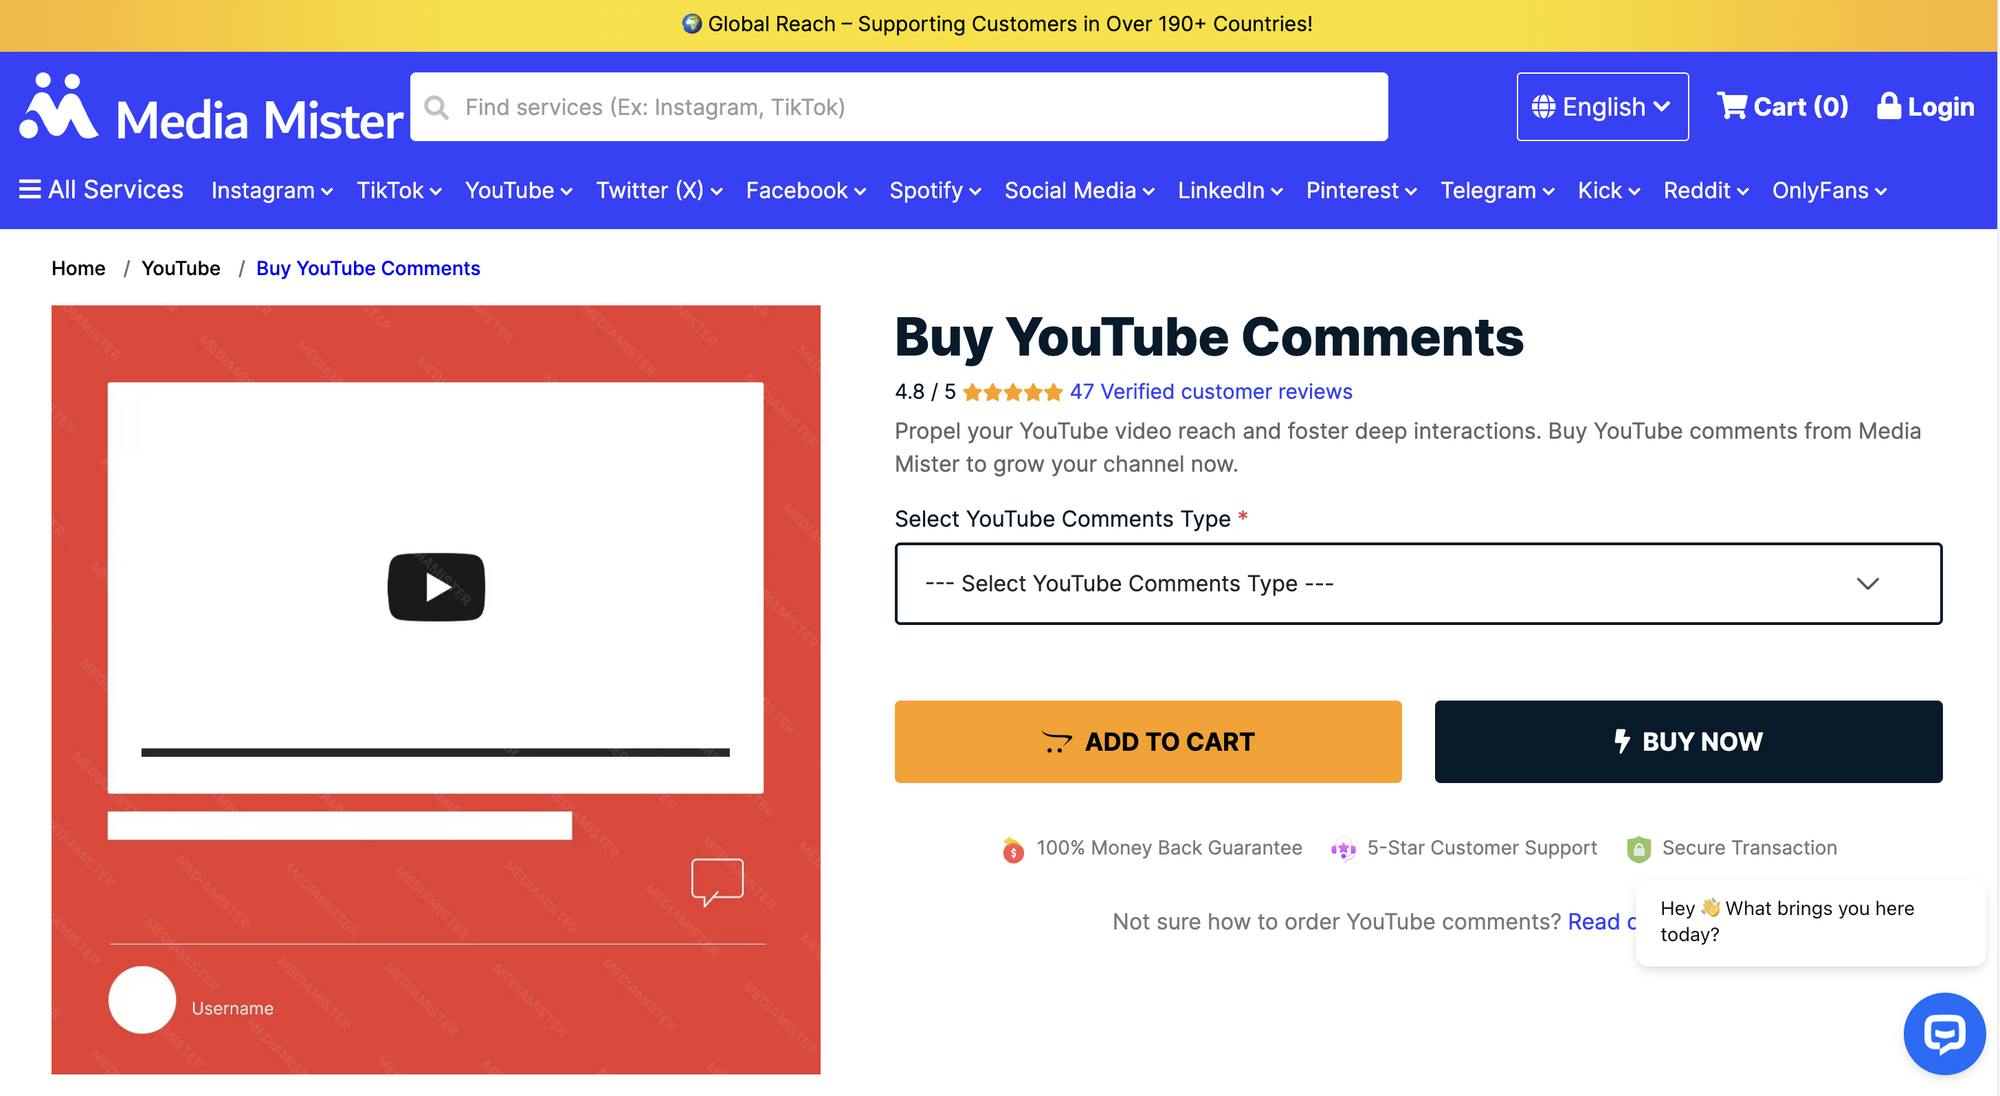Expand the English language selector

pos(1601,106)
